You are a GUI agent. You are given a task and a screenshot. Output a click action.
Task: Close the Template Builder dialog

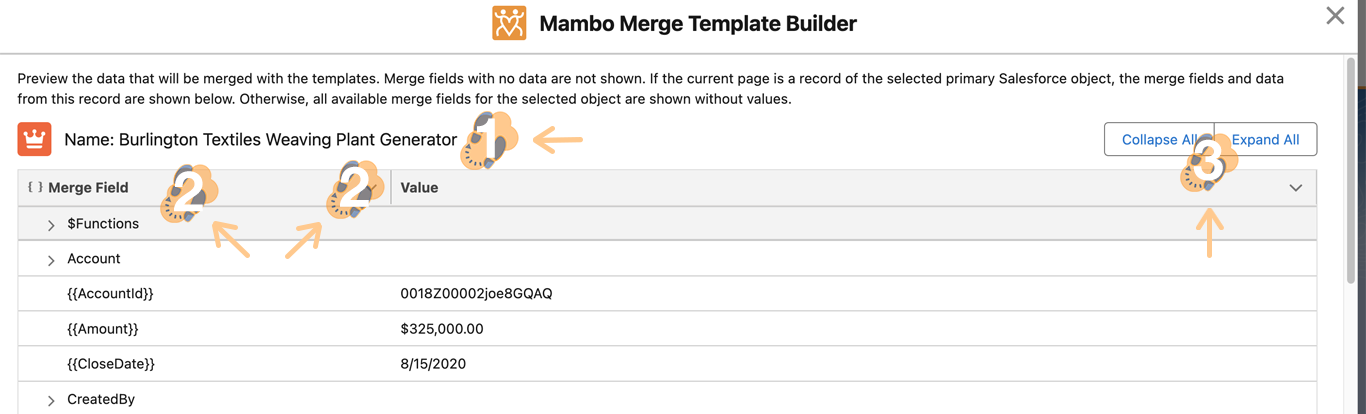[1335, 16]
